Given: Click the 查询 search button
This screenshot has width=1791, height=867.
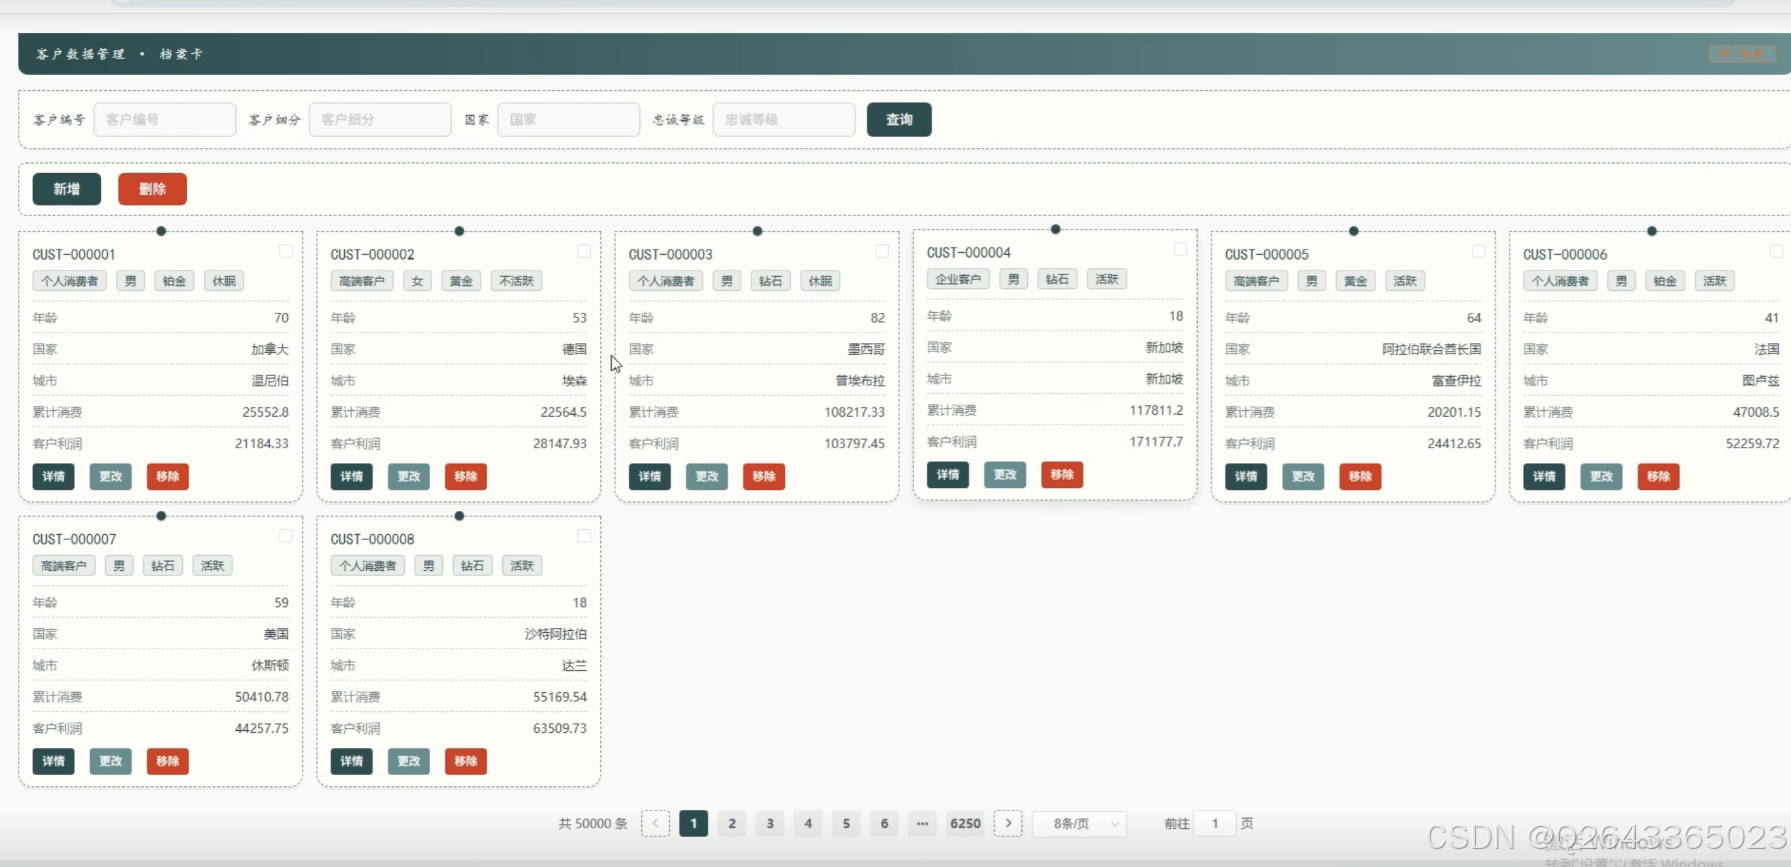Looking at the screenshot, I should [899, 119].
